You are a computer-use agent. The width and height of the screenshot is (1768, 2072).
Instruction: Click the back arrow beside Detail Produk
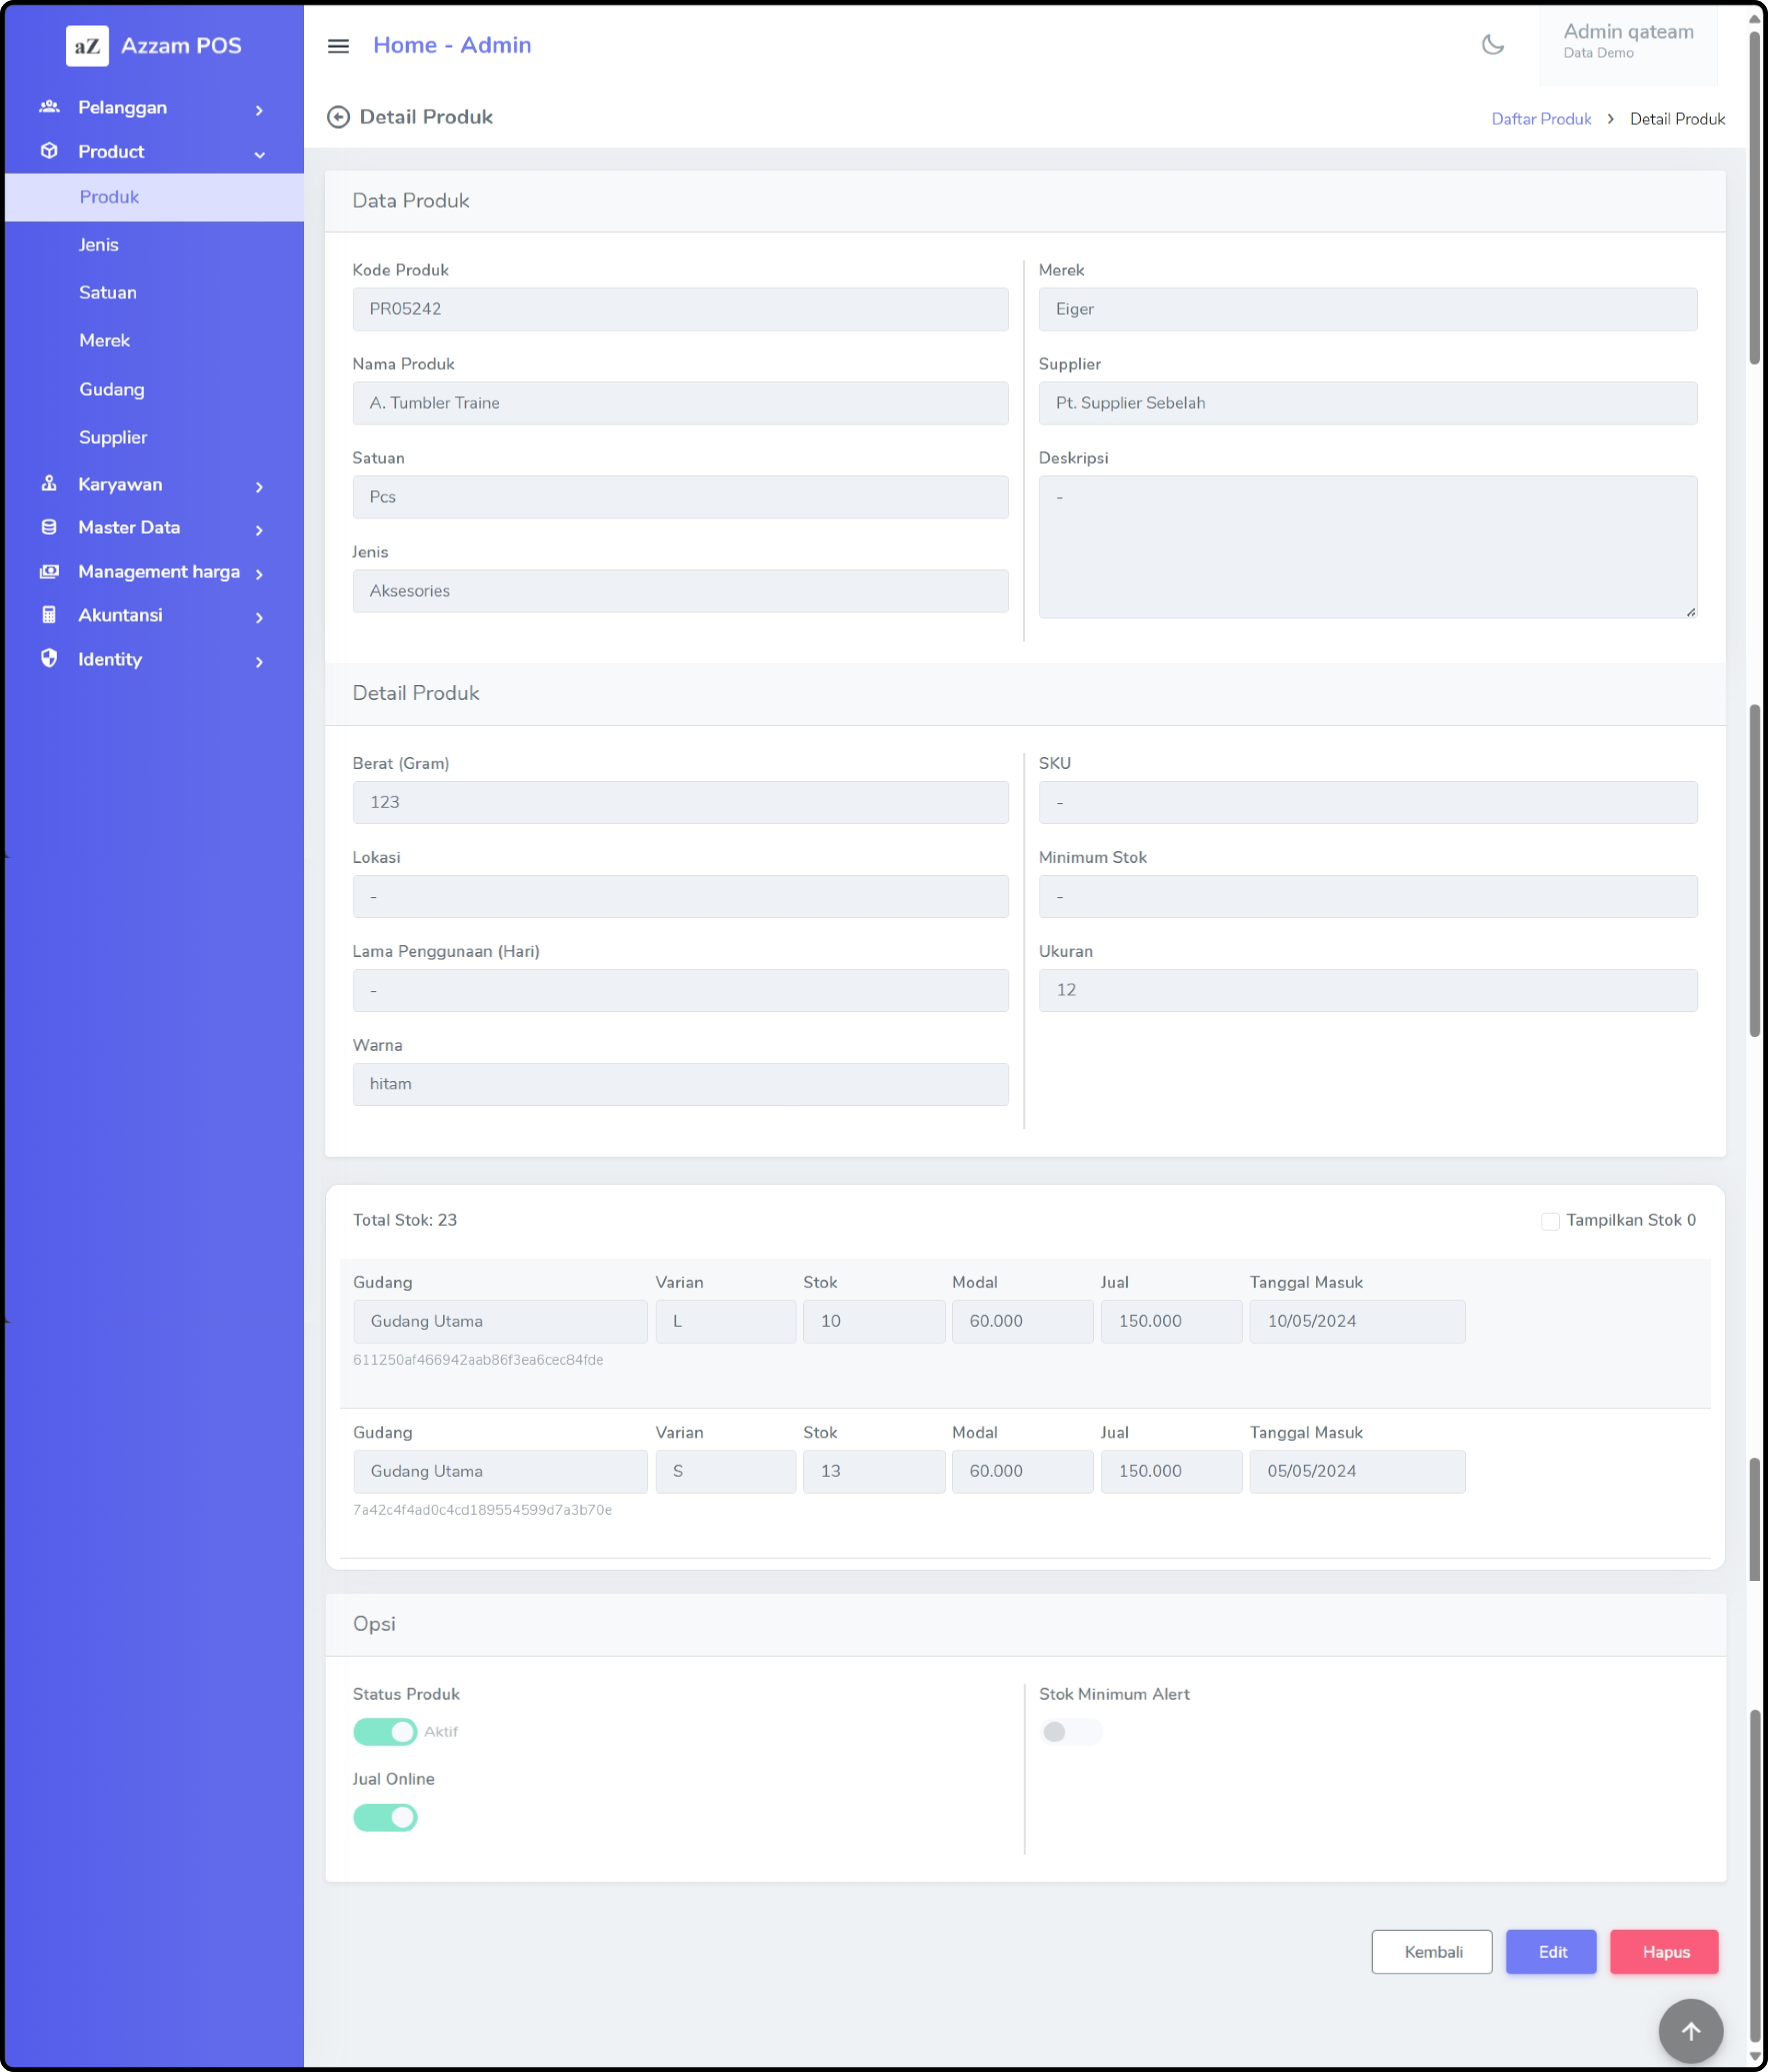click(338, 117)
